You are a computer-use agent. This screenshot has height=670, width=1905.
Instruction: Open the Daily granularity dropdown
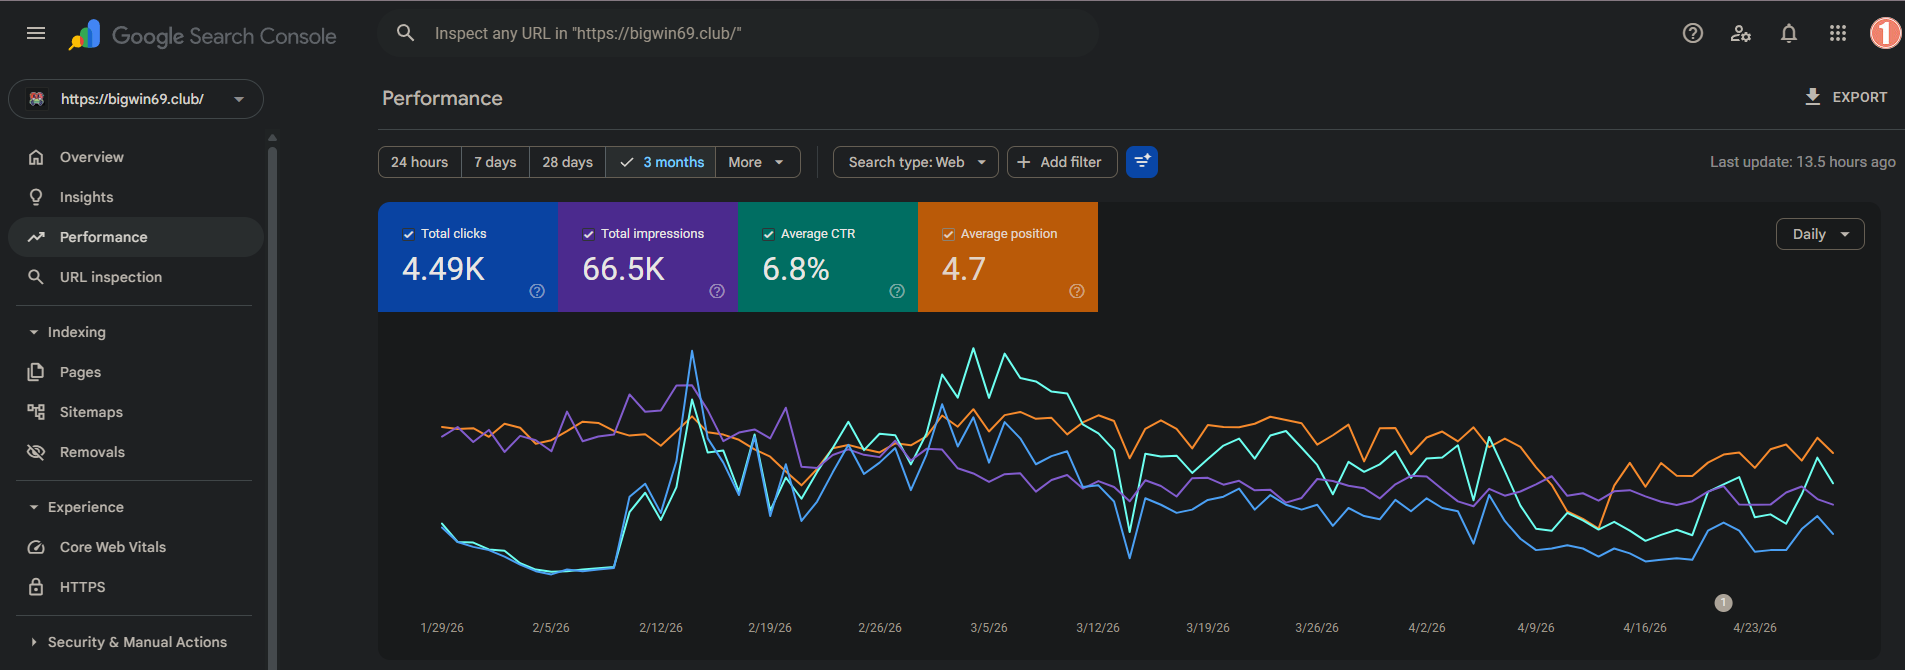(x=1820, y=234)
